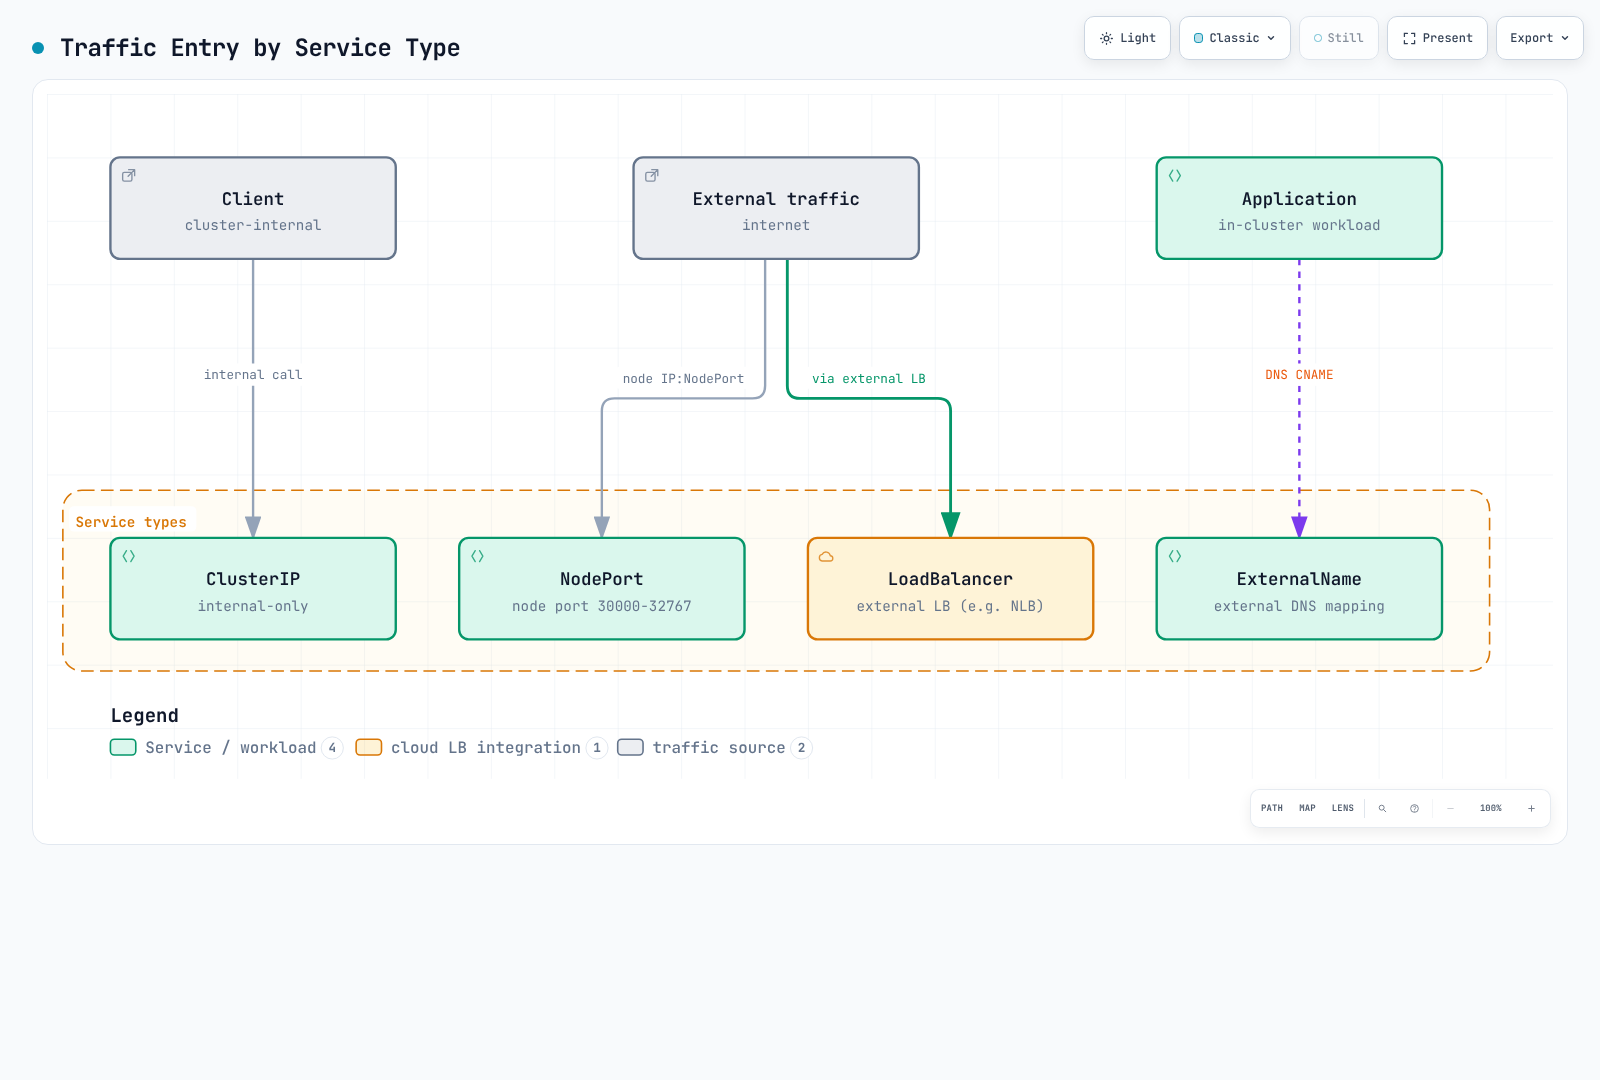The image size is (1600, 1080).
Task: Toggle the Still animation mode
Action: [x=1339, y=38]
